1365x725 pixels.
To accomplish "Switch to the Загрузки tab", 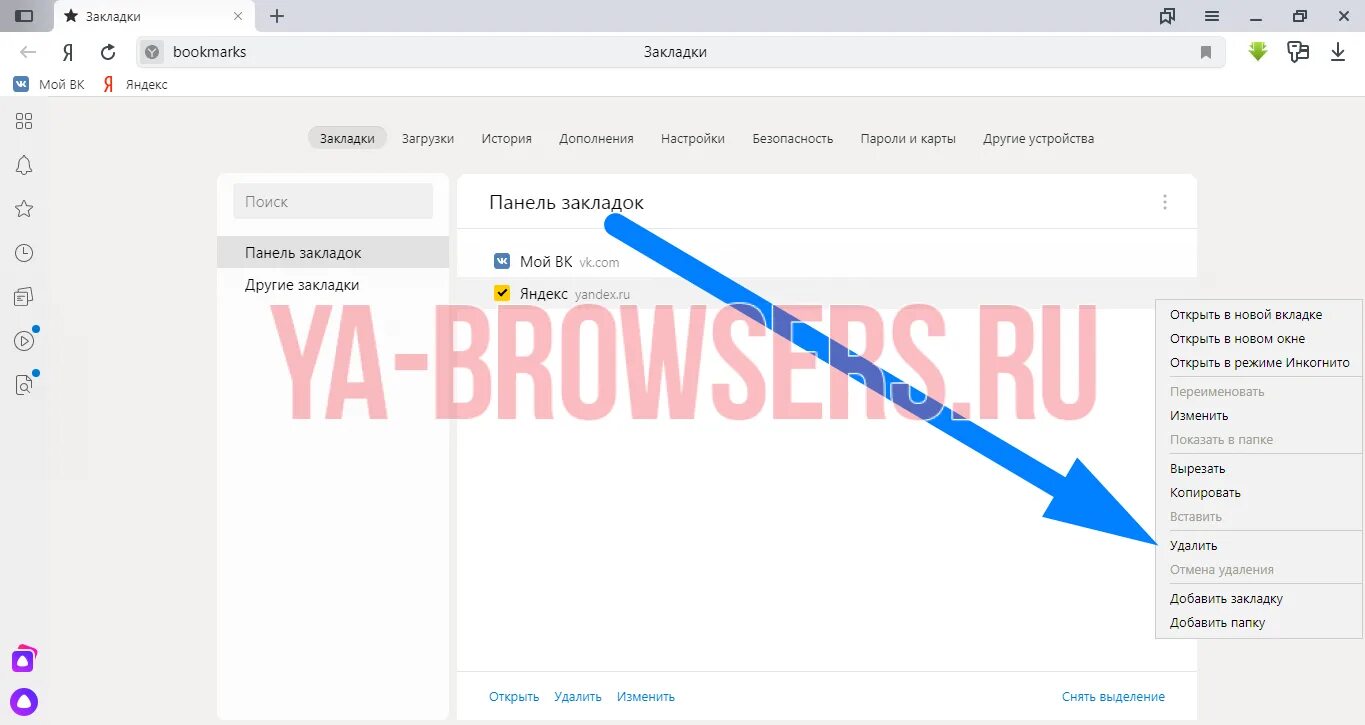I will pyautogui.click(x=428, y=138).
